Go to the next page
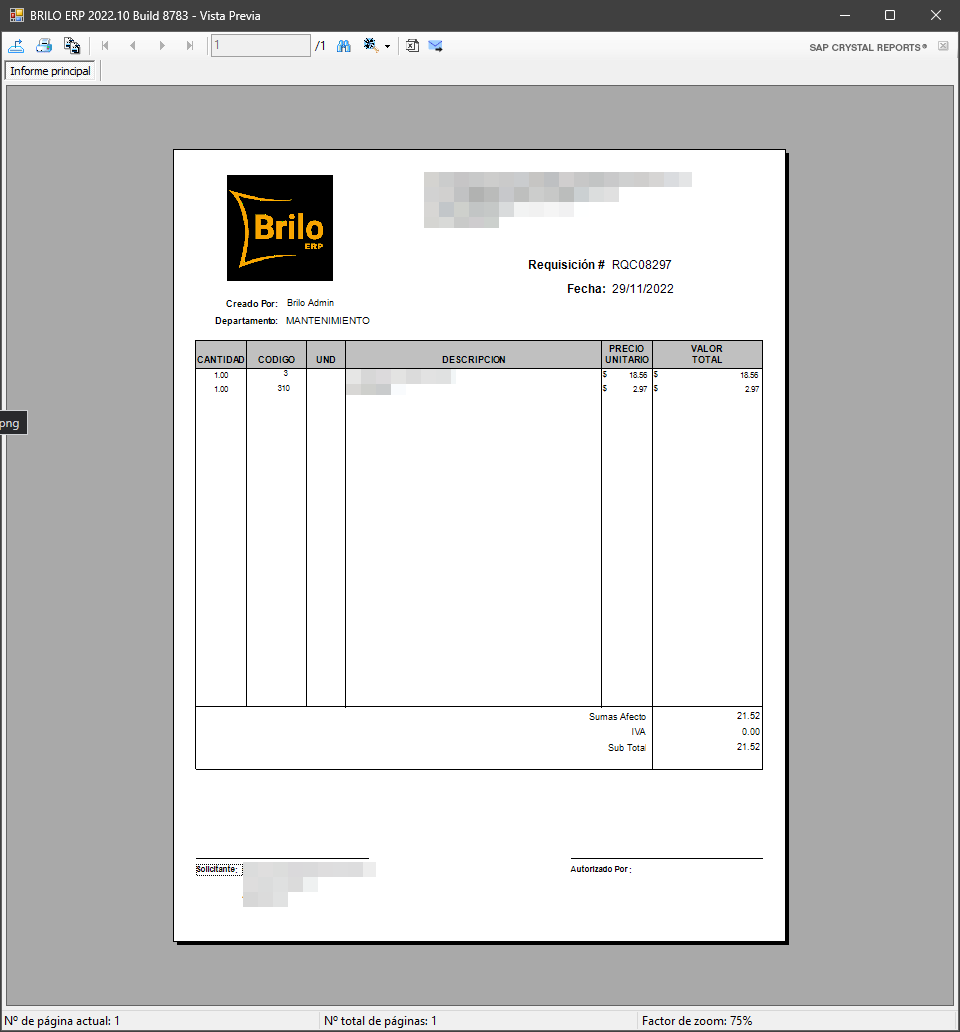The width and height of the screenshot is (960, 1032). [162, 45]
